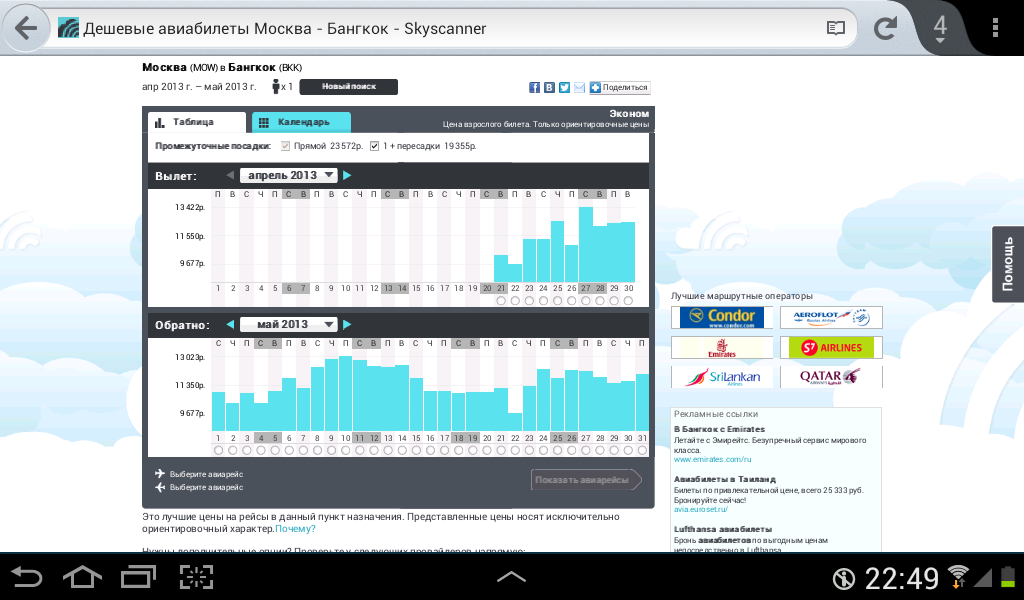
Task: Toggle the Прямой direct flights checkbox
Action: (x=285, y=146)
